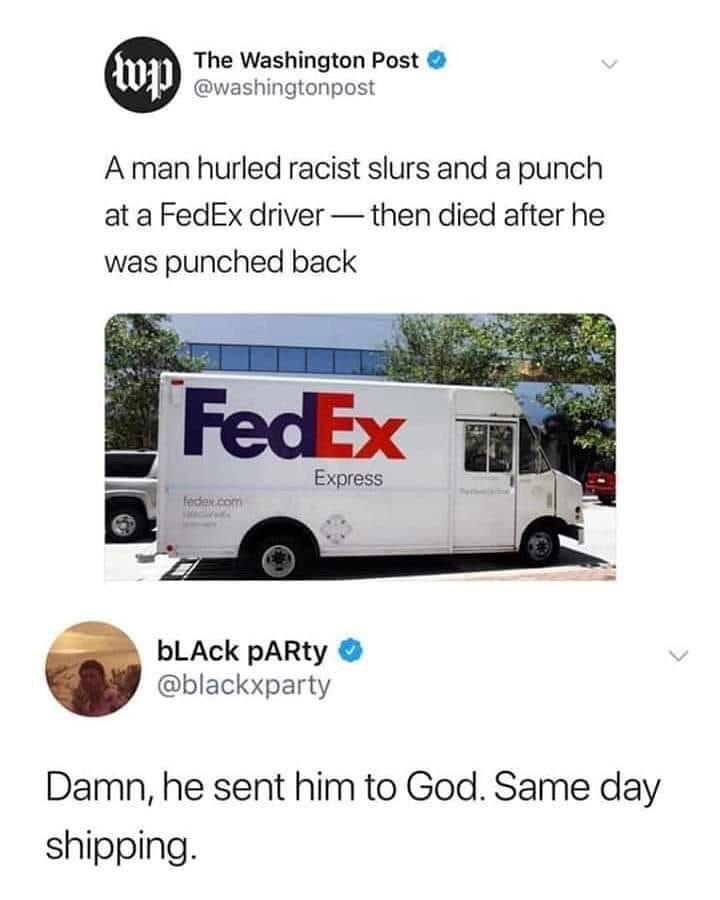Open The Washington Post display name
Image resolution: width=720 pixels, height=900 pixels.
306,60
